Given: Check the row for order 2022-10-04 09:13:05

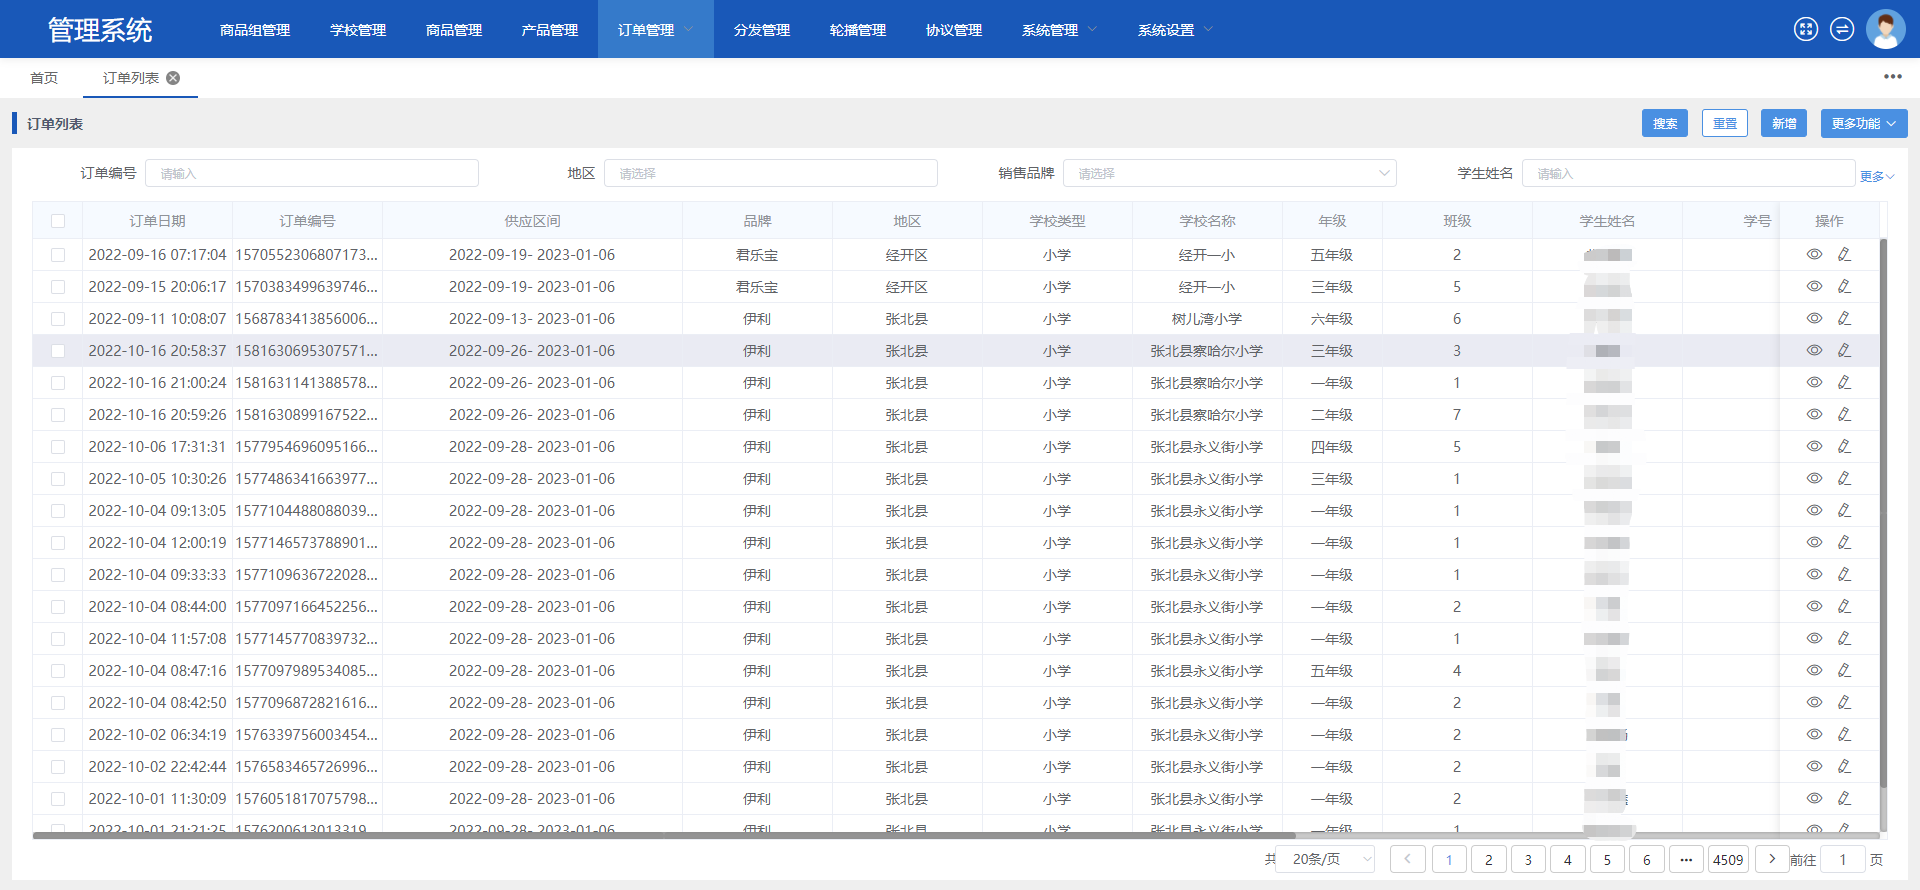Looking at the screenshot, I should pos(58,511).
